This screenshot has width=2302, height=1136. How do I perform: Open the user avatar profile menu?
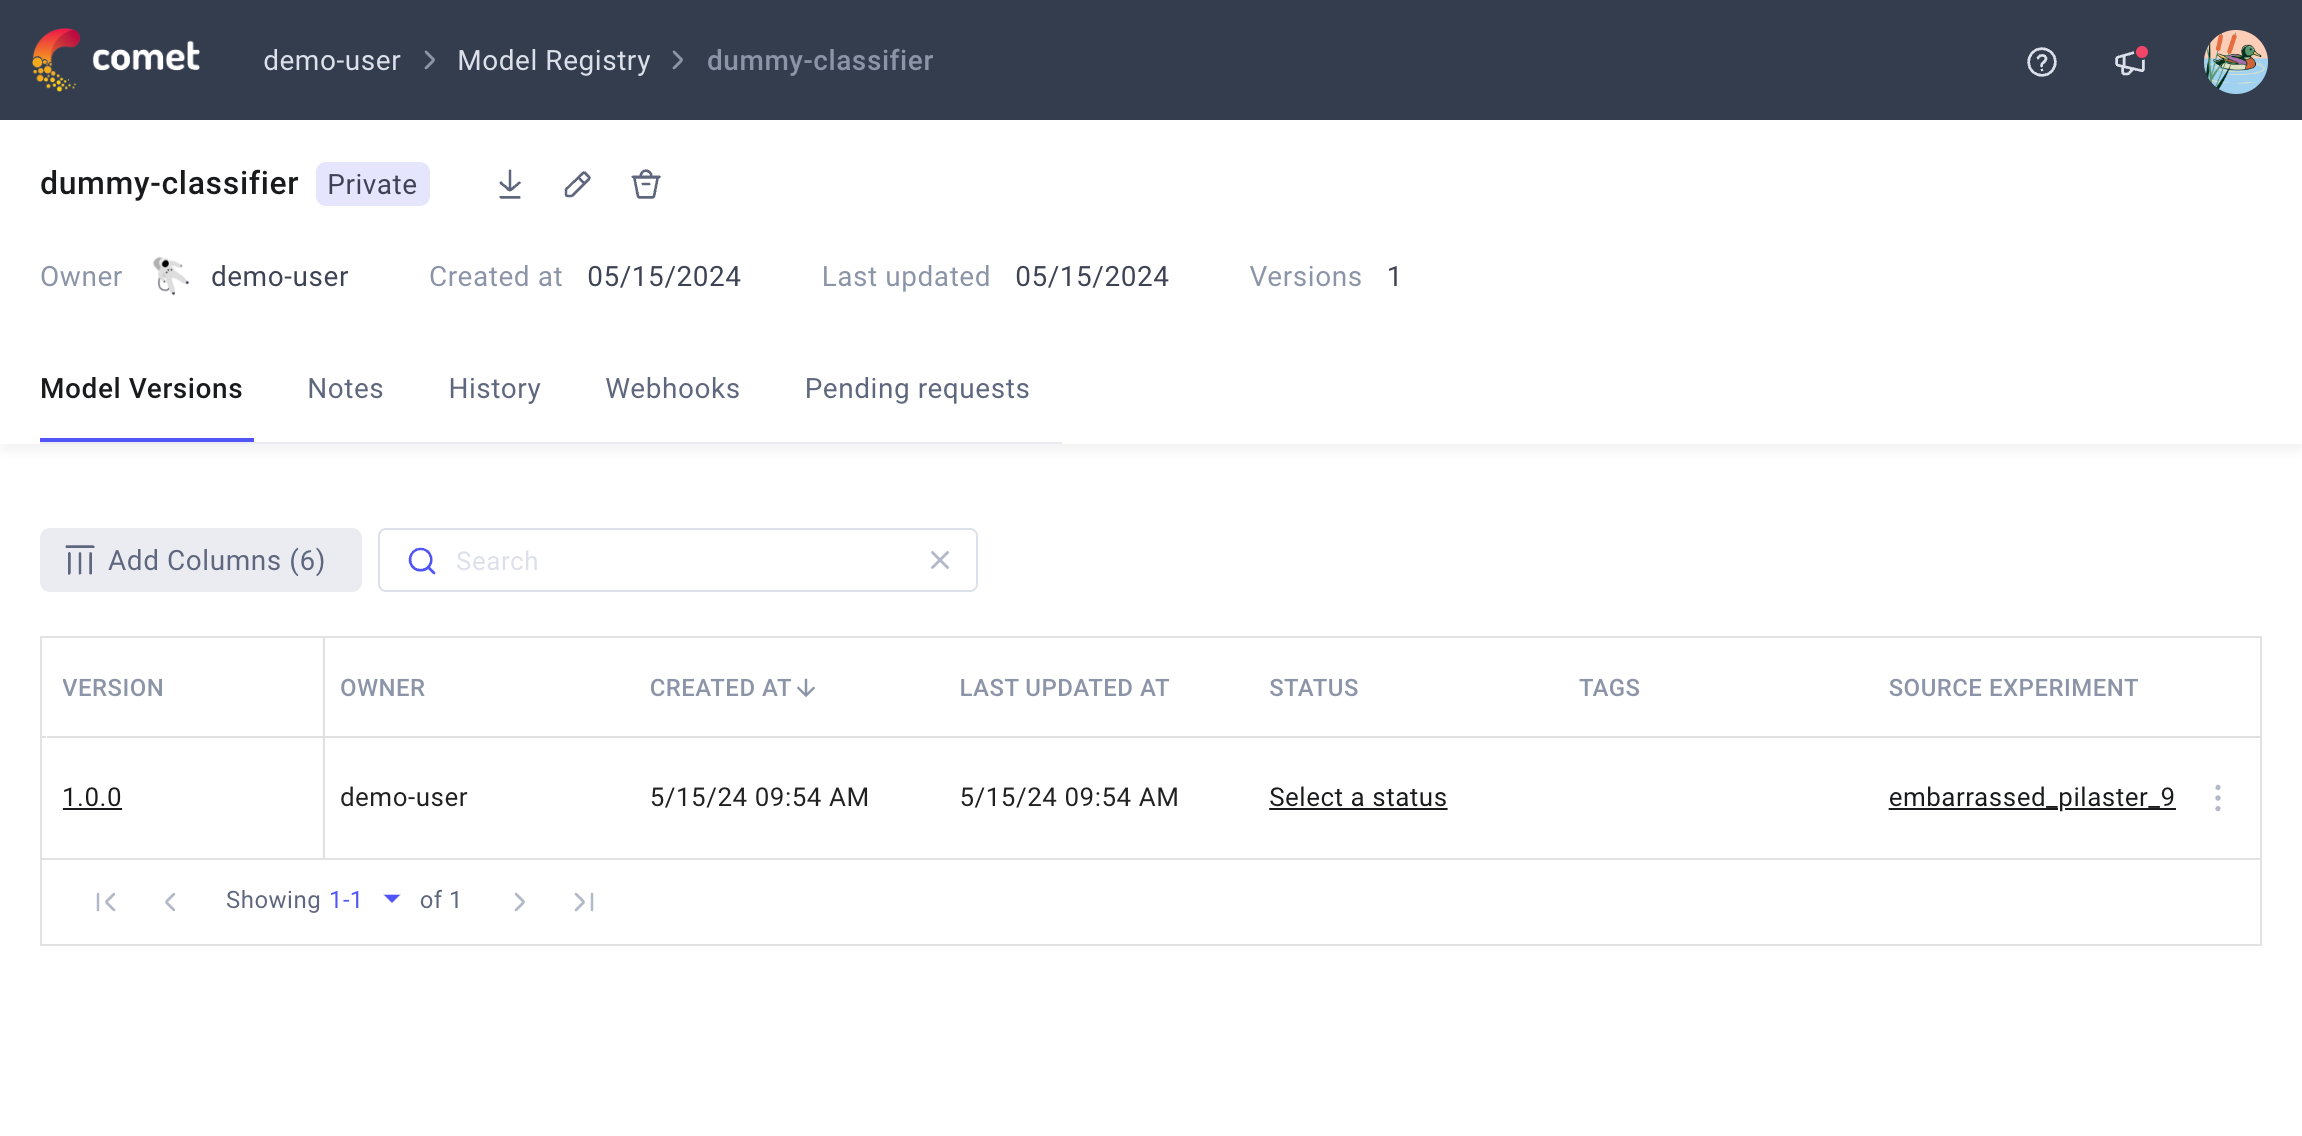click(x=2235, y=62)
